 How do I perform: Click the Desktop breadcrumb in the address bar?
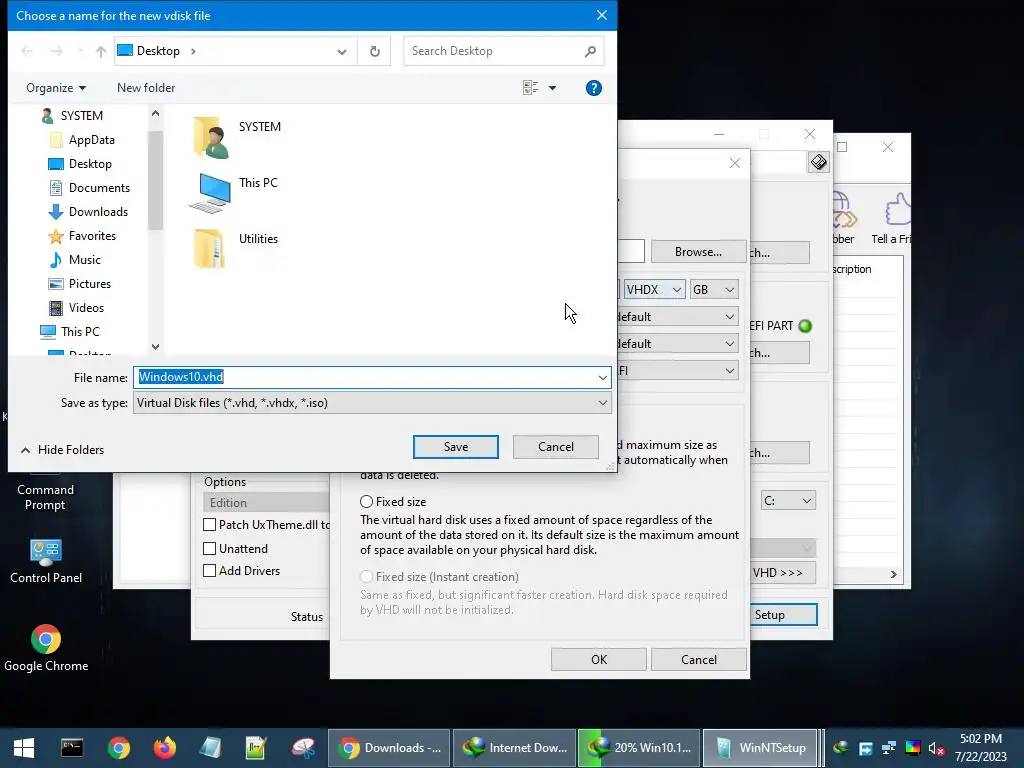[x=158, y=51]
